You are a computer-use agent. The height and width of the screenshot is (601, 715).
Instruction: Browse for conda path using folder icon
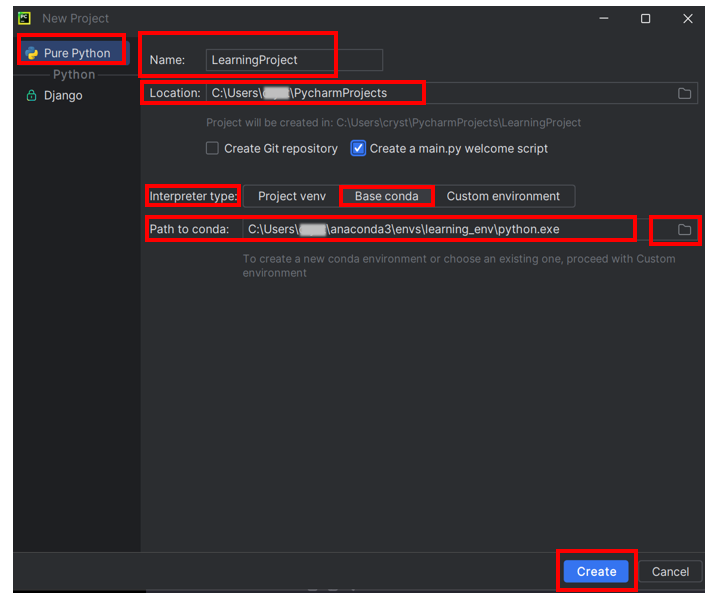click(x=684, y=229)
